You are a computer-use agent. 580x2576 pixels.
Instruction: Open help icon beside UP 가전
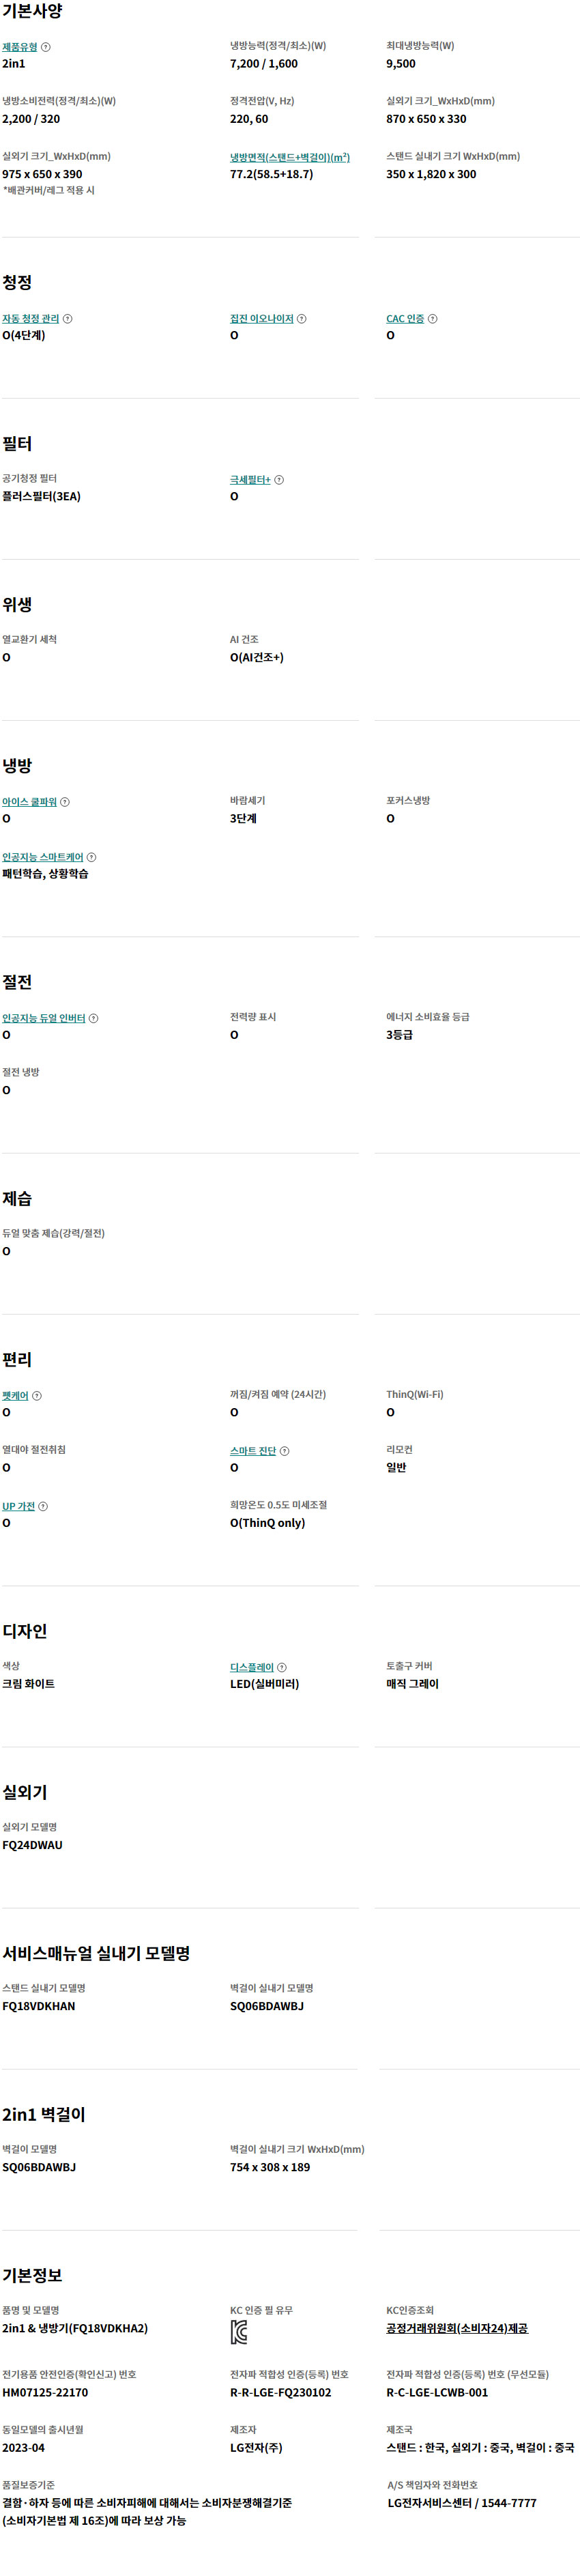pos(43,1506)
